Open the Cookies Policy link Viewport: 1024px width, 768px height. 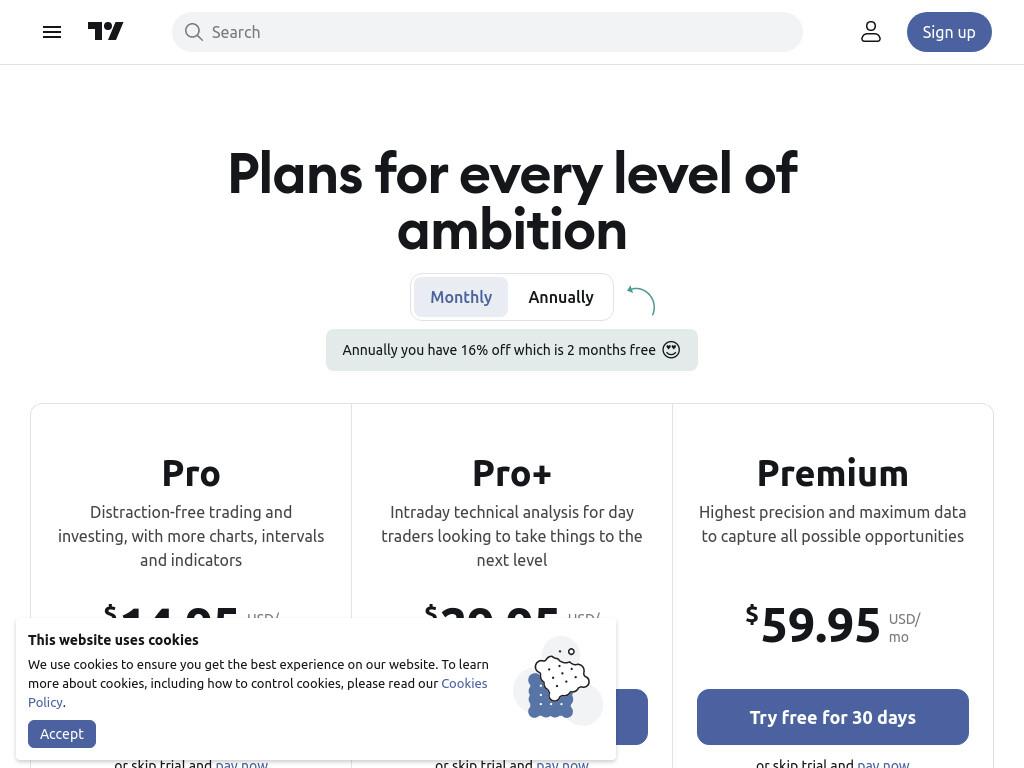[257, 693]
